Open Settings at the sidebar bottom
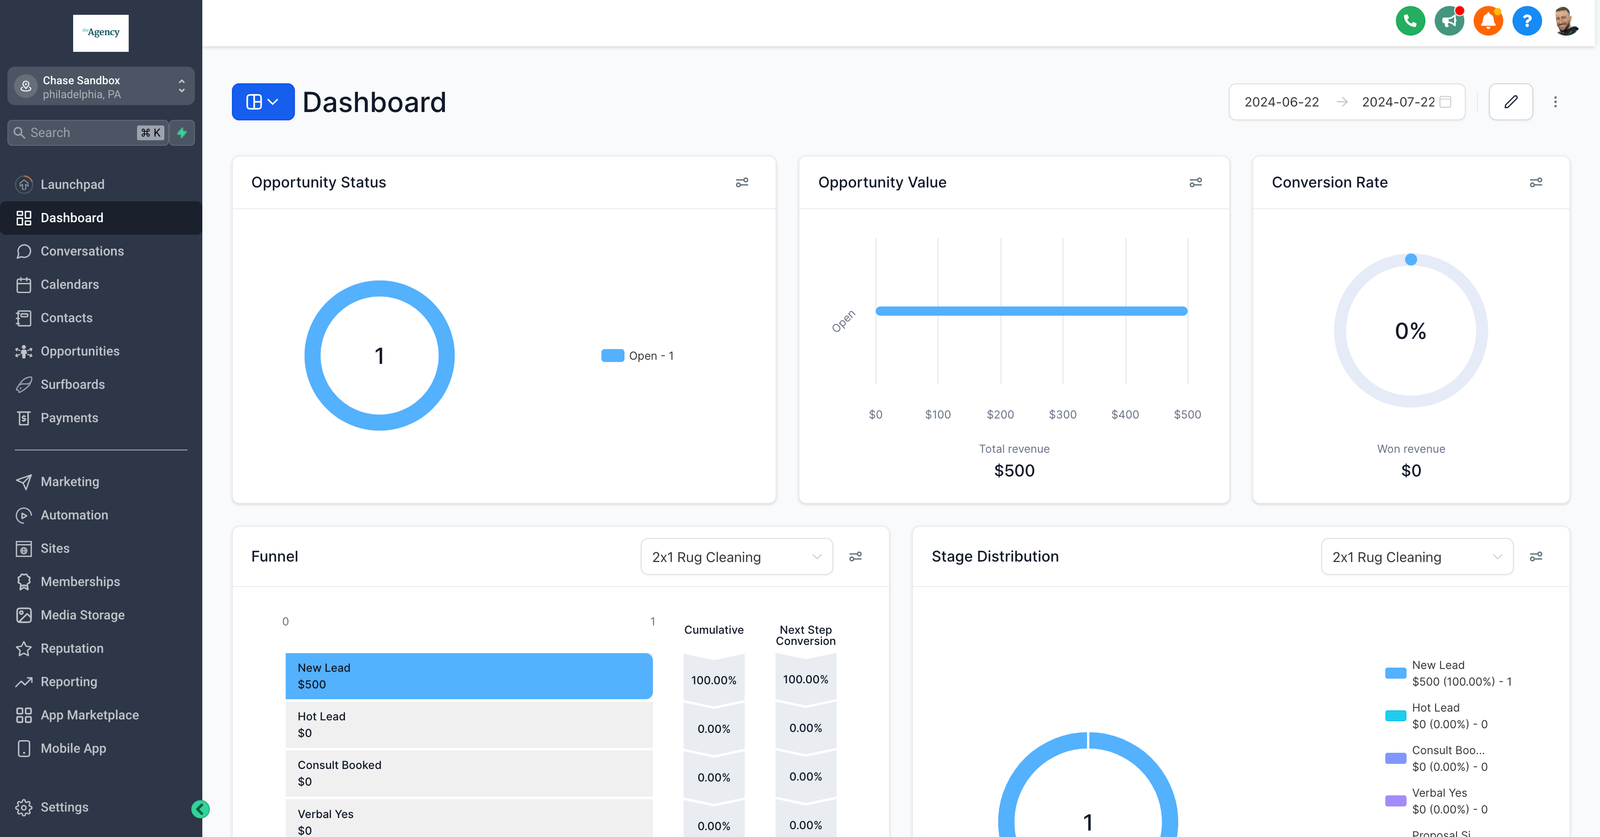1600x837 pixels. 64,807
